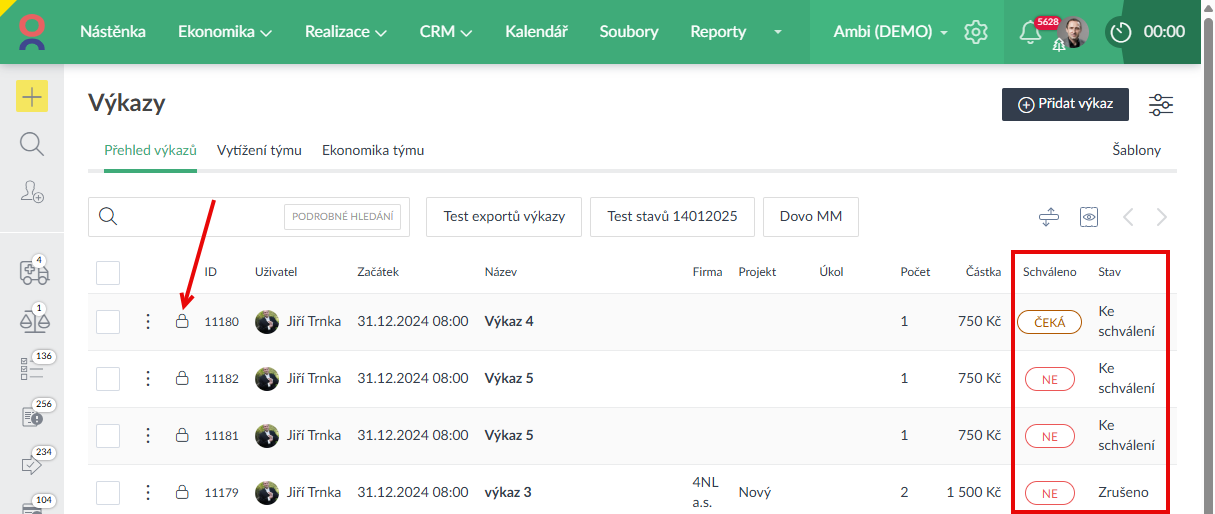Switch to Ekonomika týmu tab
The image size is (1215, 514).
pyautogui.click(x=373, y=151)
